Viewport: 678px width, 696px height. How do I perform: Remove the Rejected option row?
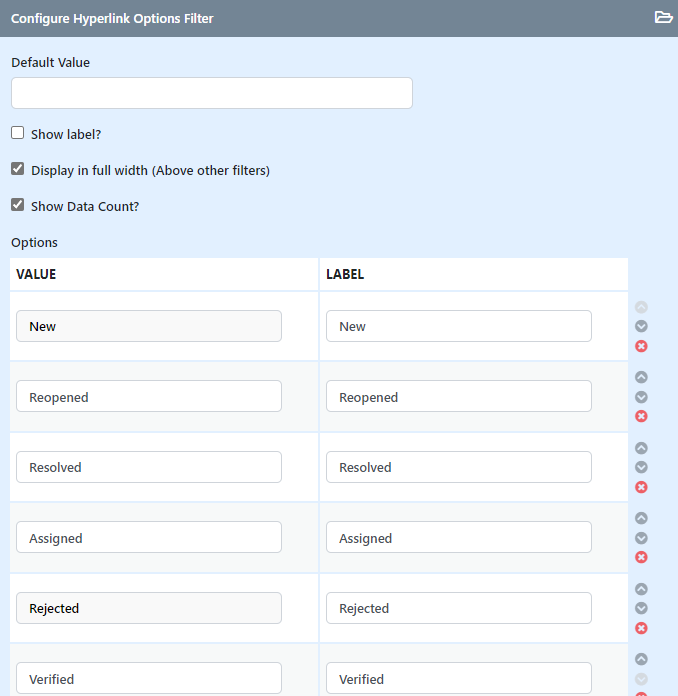click(x=641, y=628)
